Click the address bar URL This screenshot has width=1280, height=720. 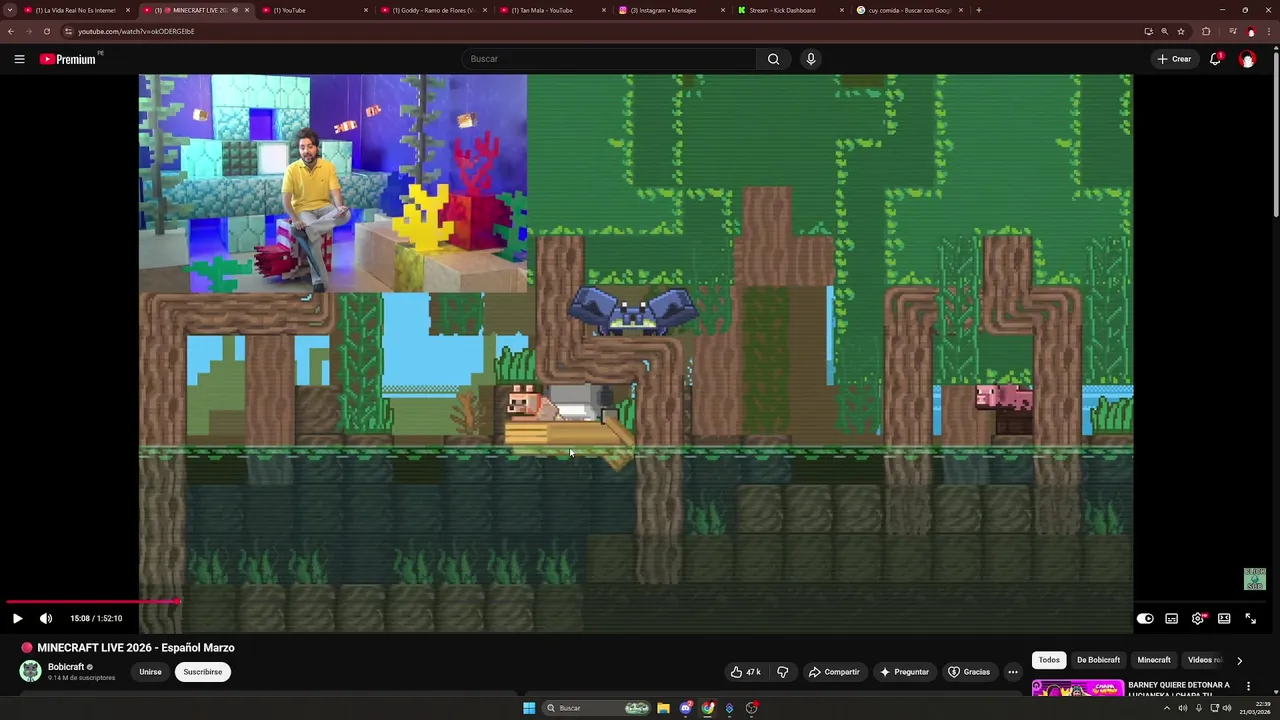tap(136, 31)
